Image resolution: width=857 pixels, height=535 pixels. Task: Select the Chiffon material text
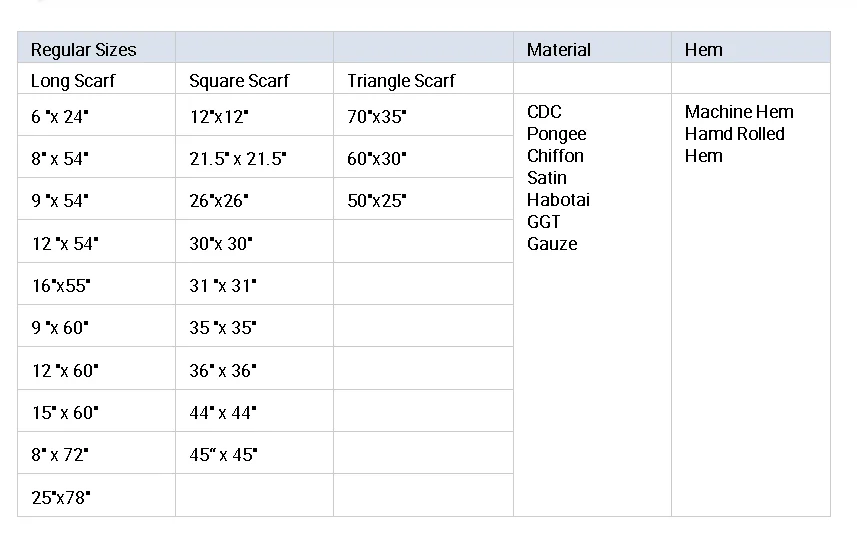[x=555, y=156]
